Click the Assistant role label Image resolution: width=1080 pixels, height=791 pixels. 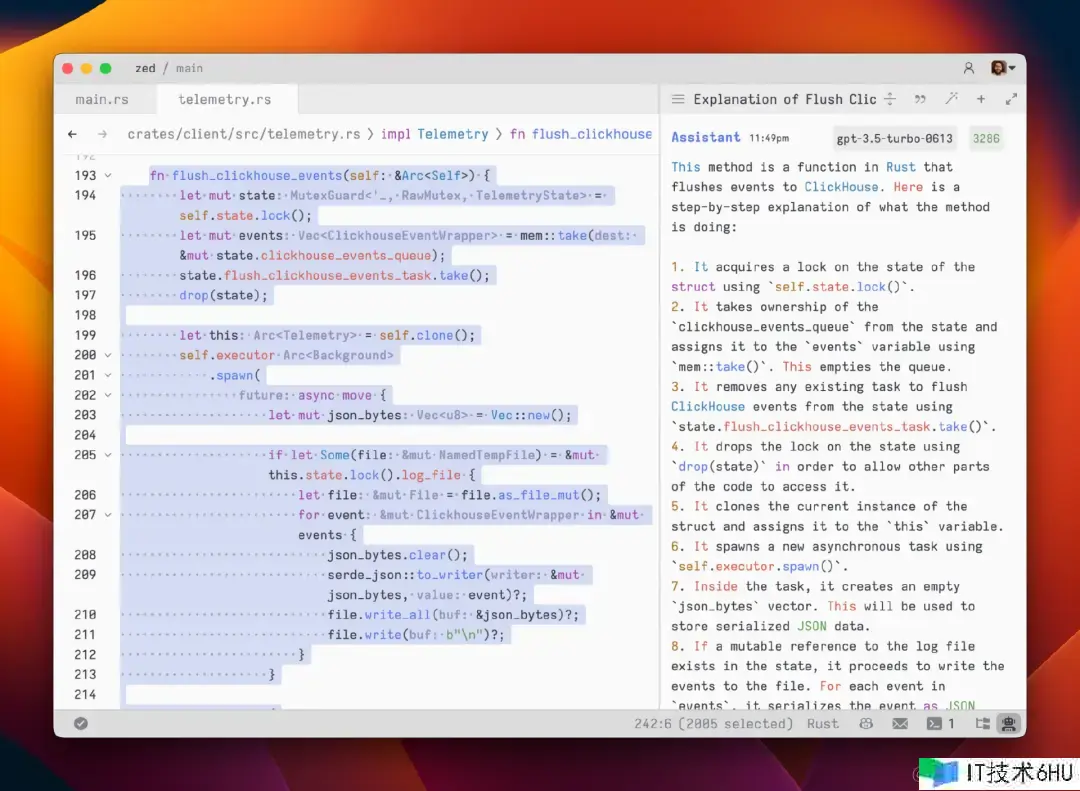(706, 137)
